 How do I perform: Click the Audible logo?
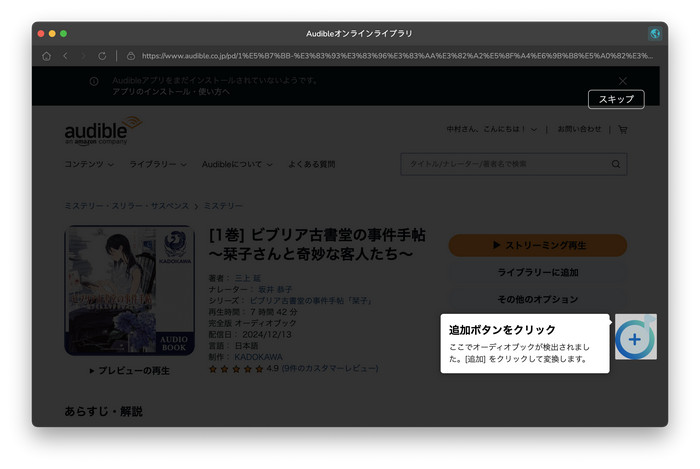point(103,131)
